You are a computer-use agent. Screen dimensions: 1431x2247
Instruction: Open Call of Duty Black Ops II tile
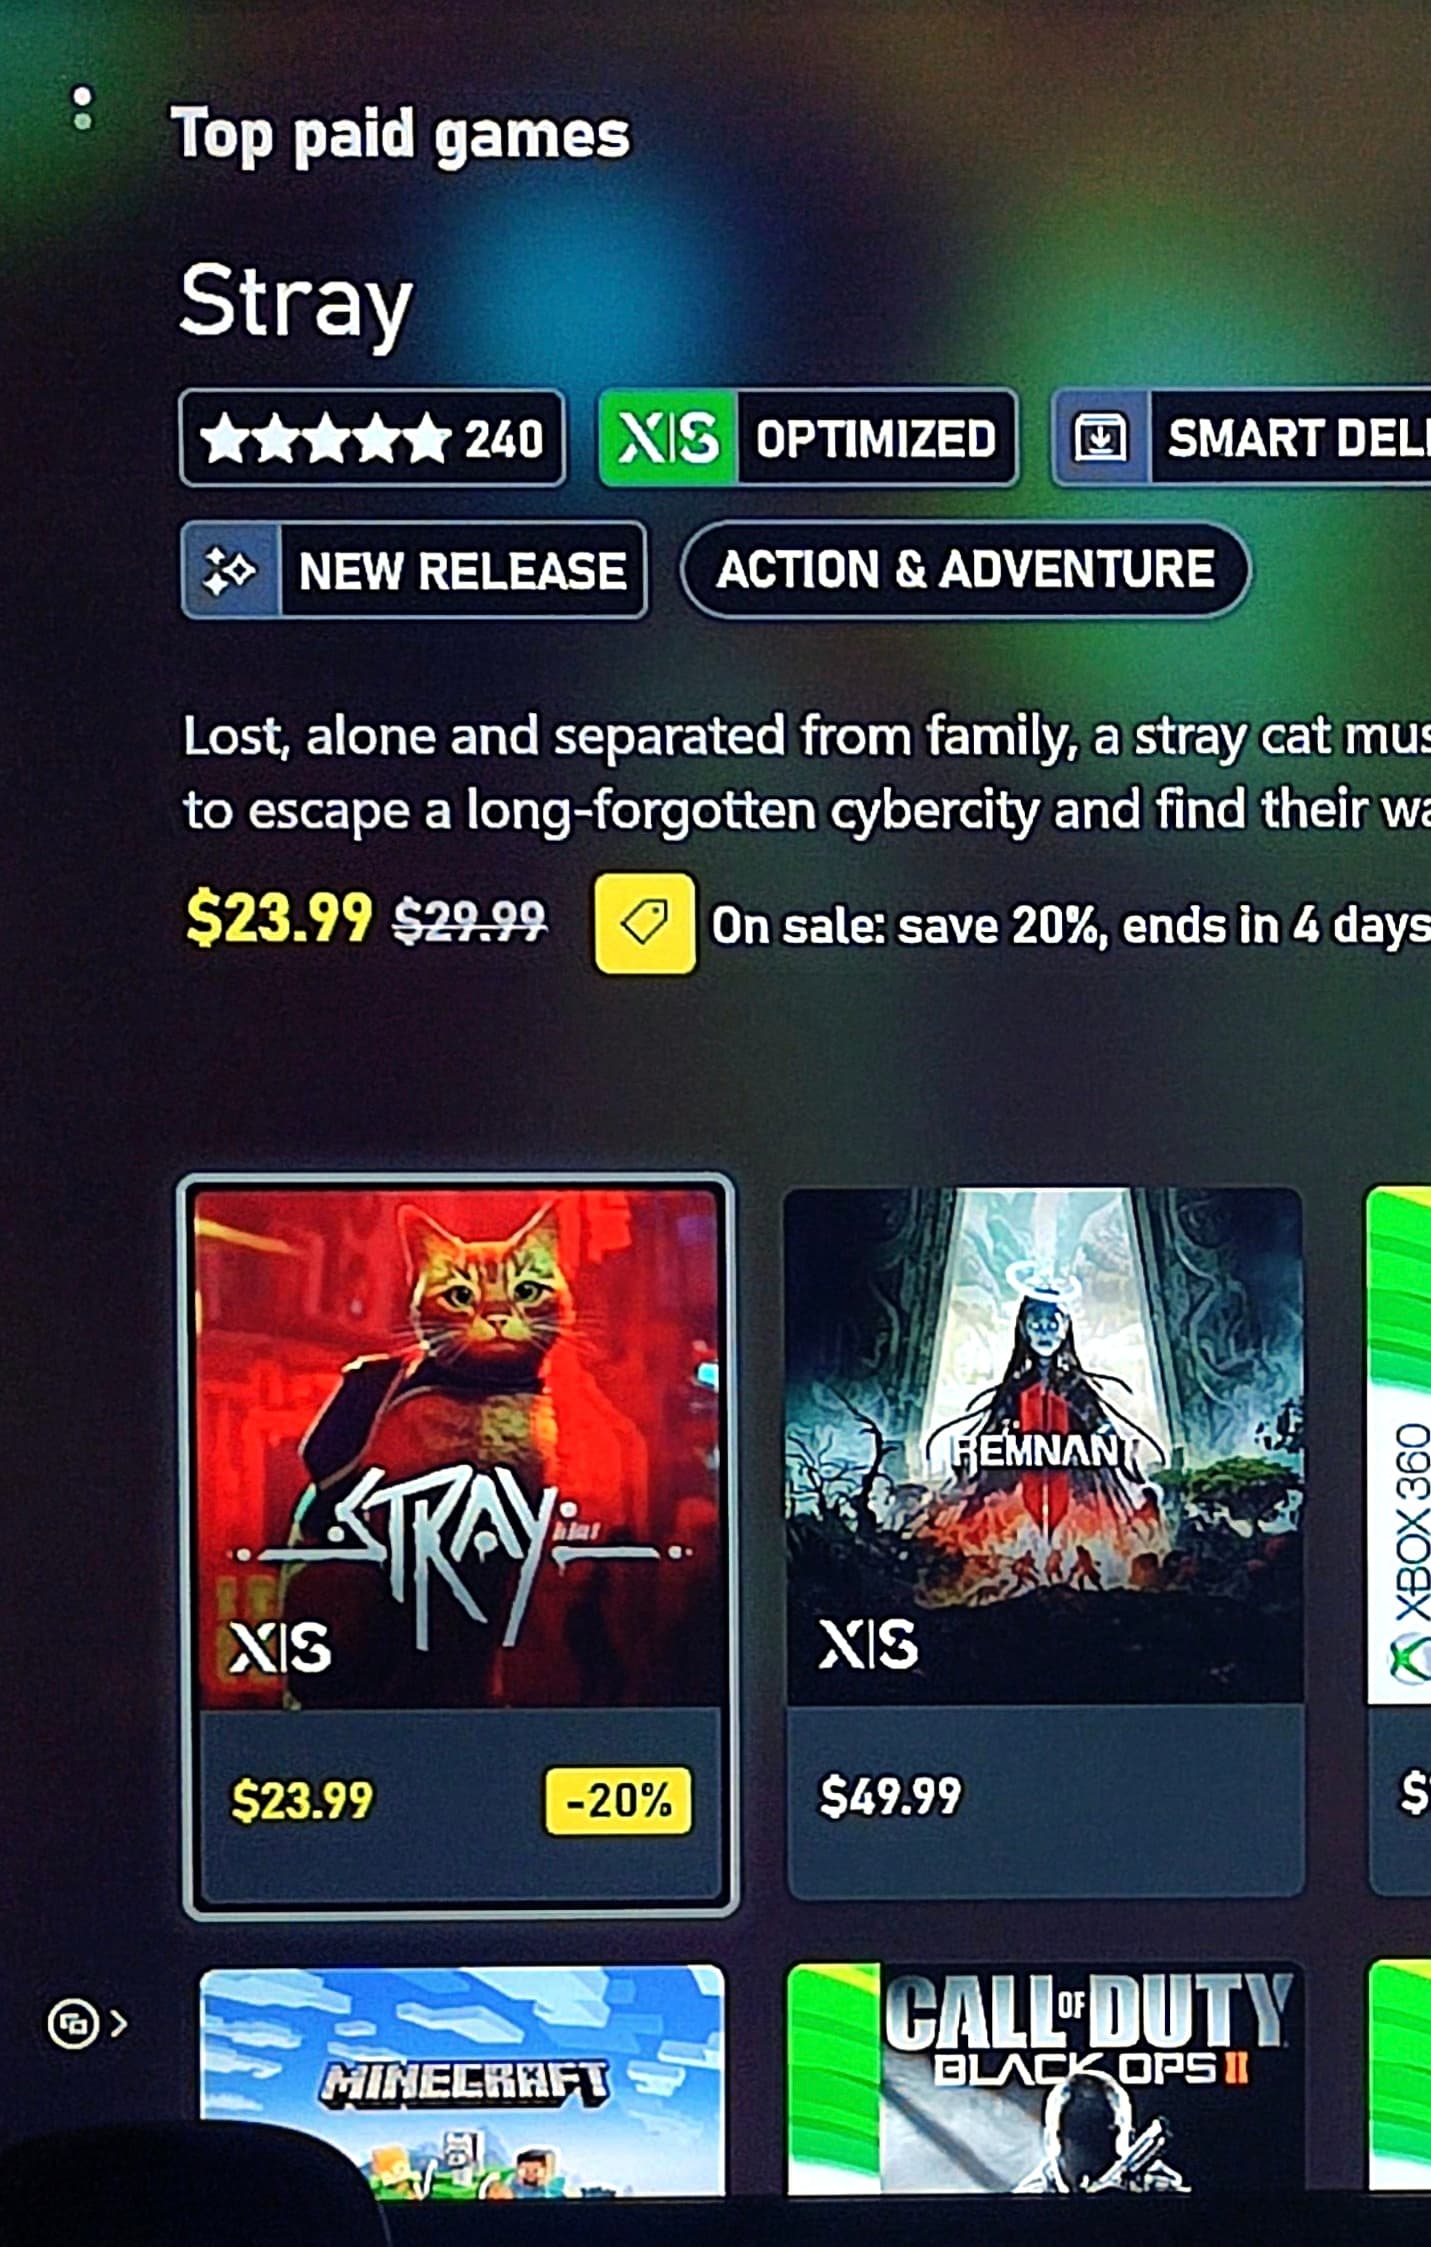pos(1045,2080)
